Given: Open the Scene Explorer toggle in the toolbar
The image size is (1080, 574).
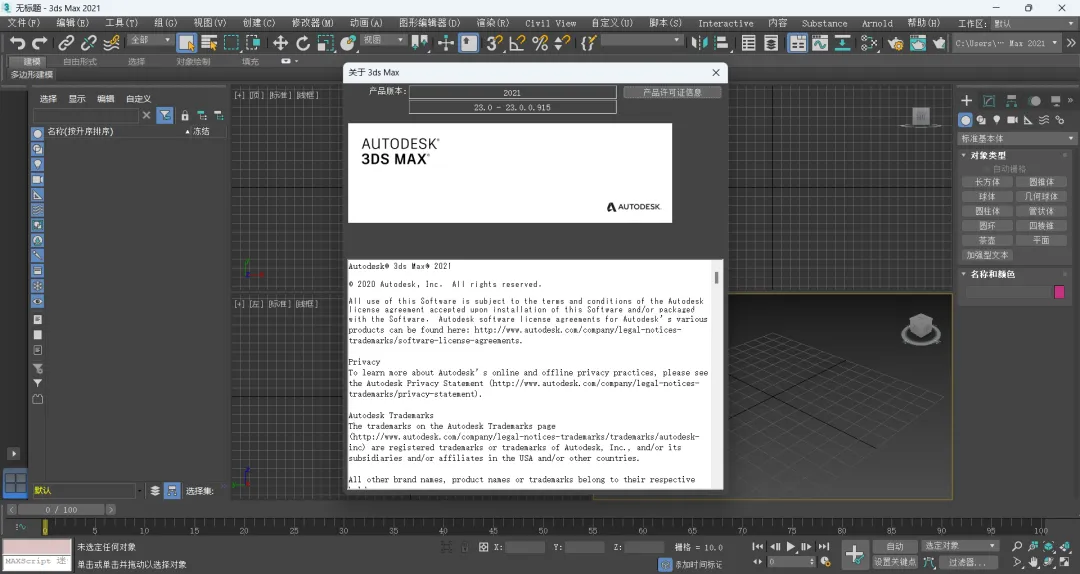Looking at the screenshot, I should click(749, 43).
